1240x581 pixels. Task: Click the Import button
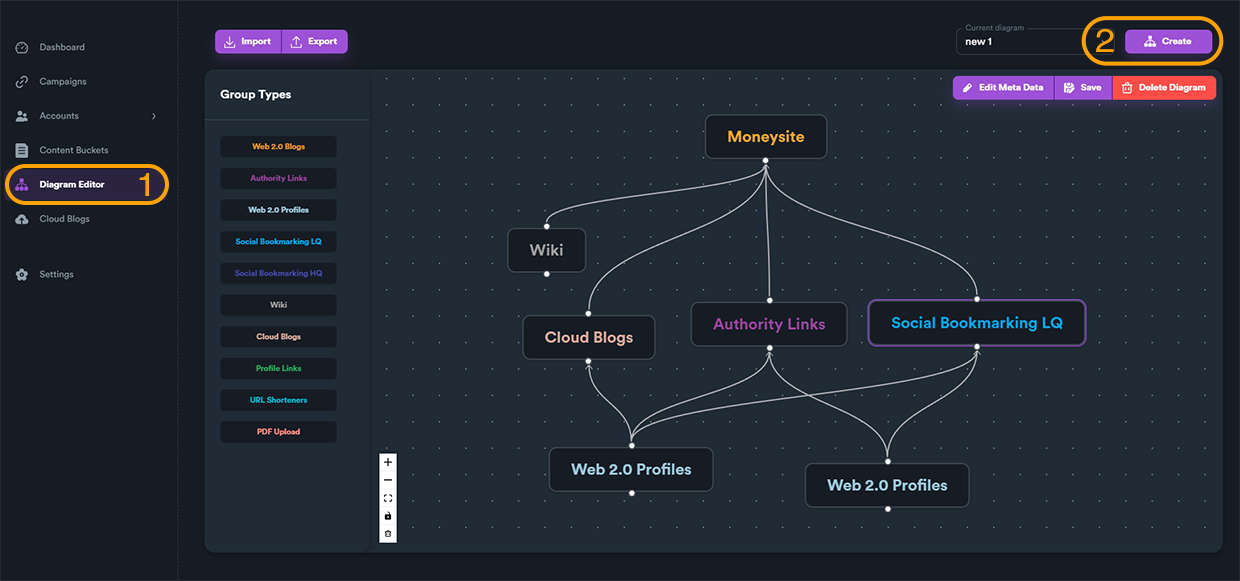coord(248,41)
